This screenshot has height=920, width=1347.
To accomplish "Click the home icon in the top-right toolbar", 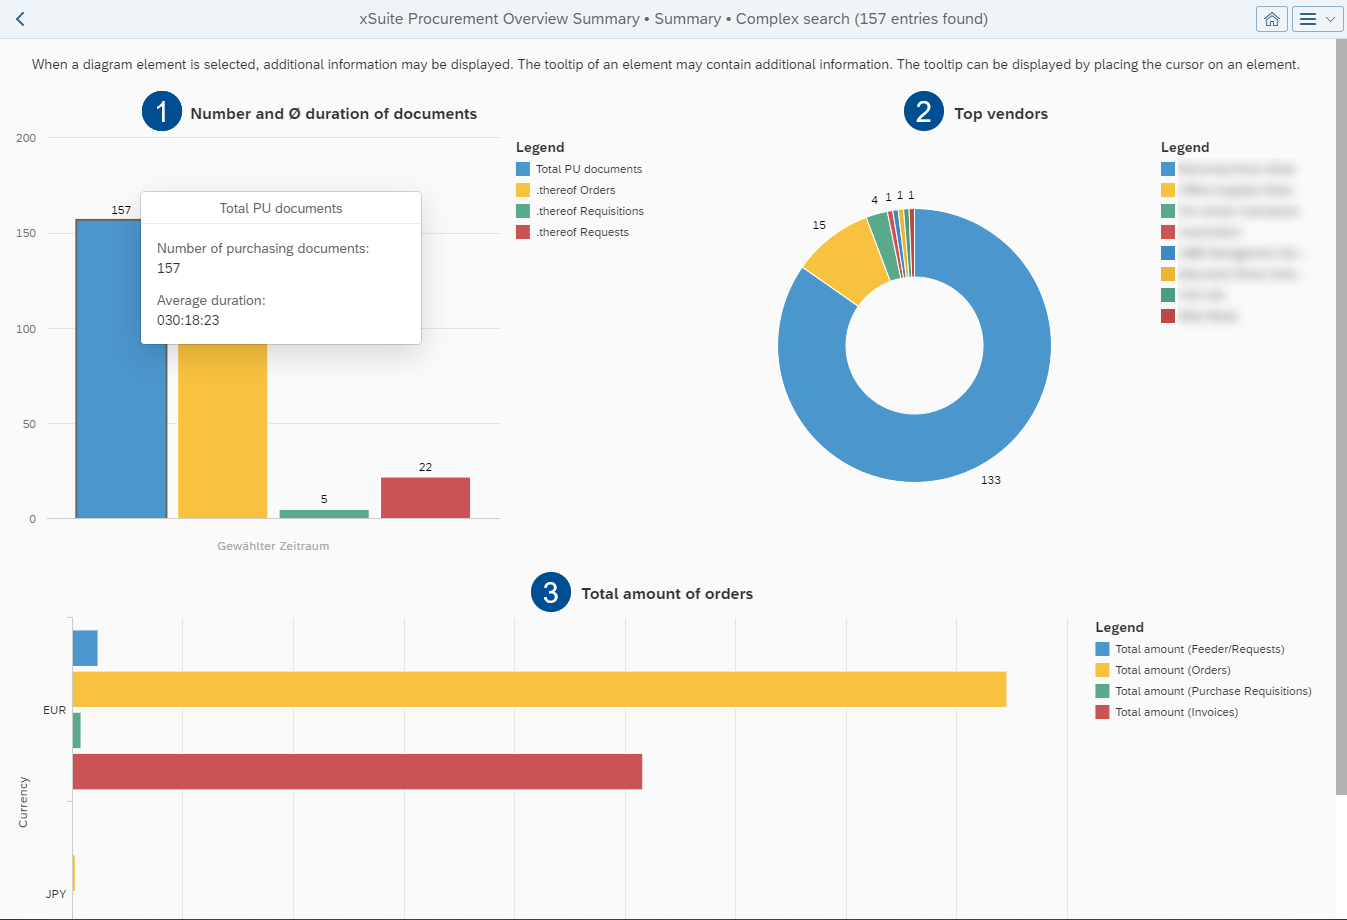I will [1271, 18].
